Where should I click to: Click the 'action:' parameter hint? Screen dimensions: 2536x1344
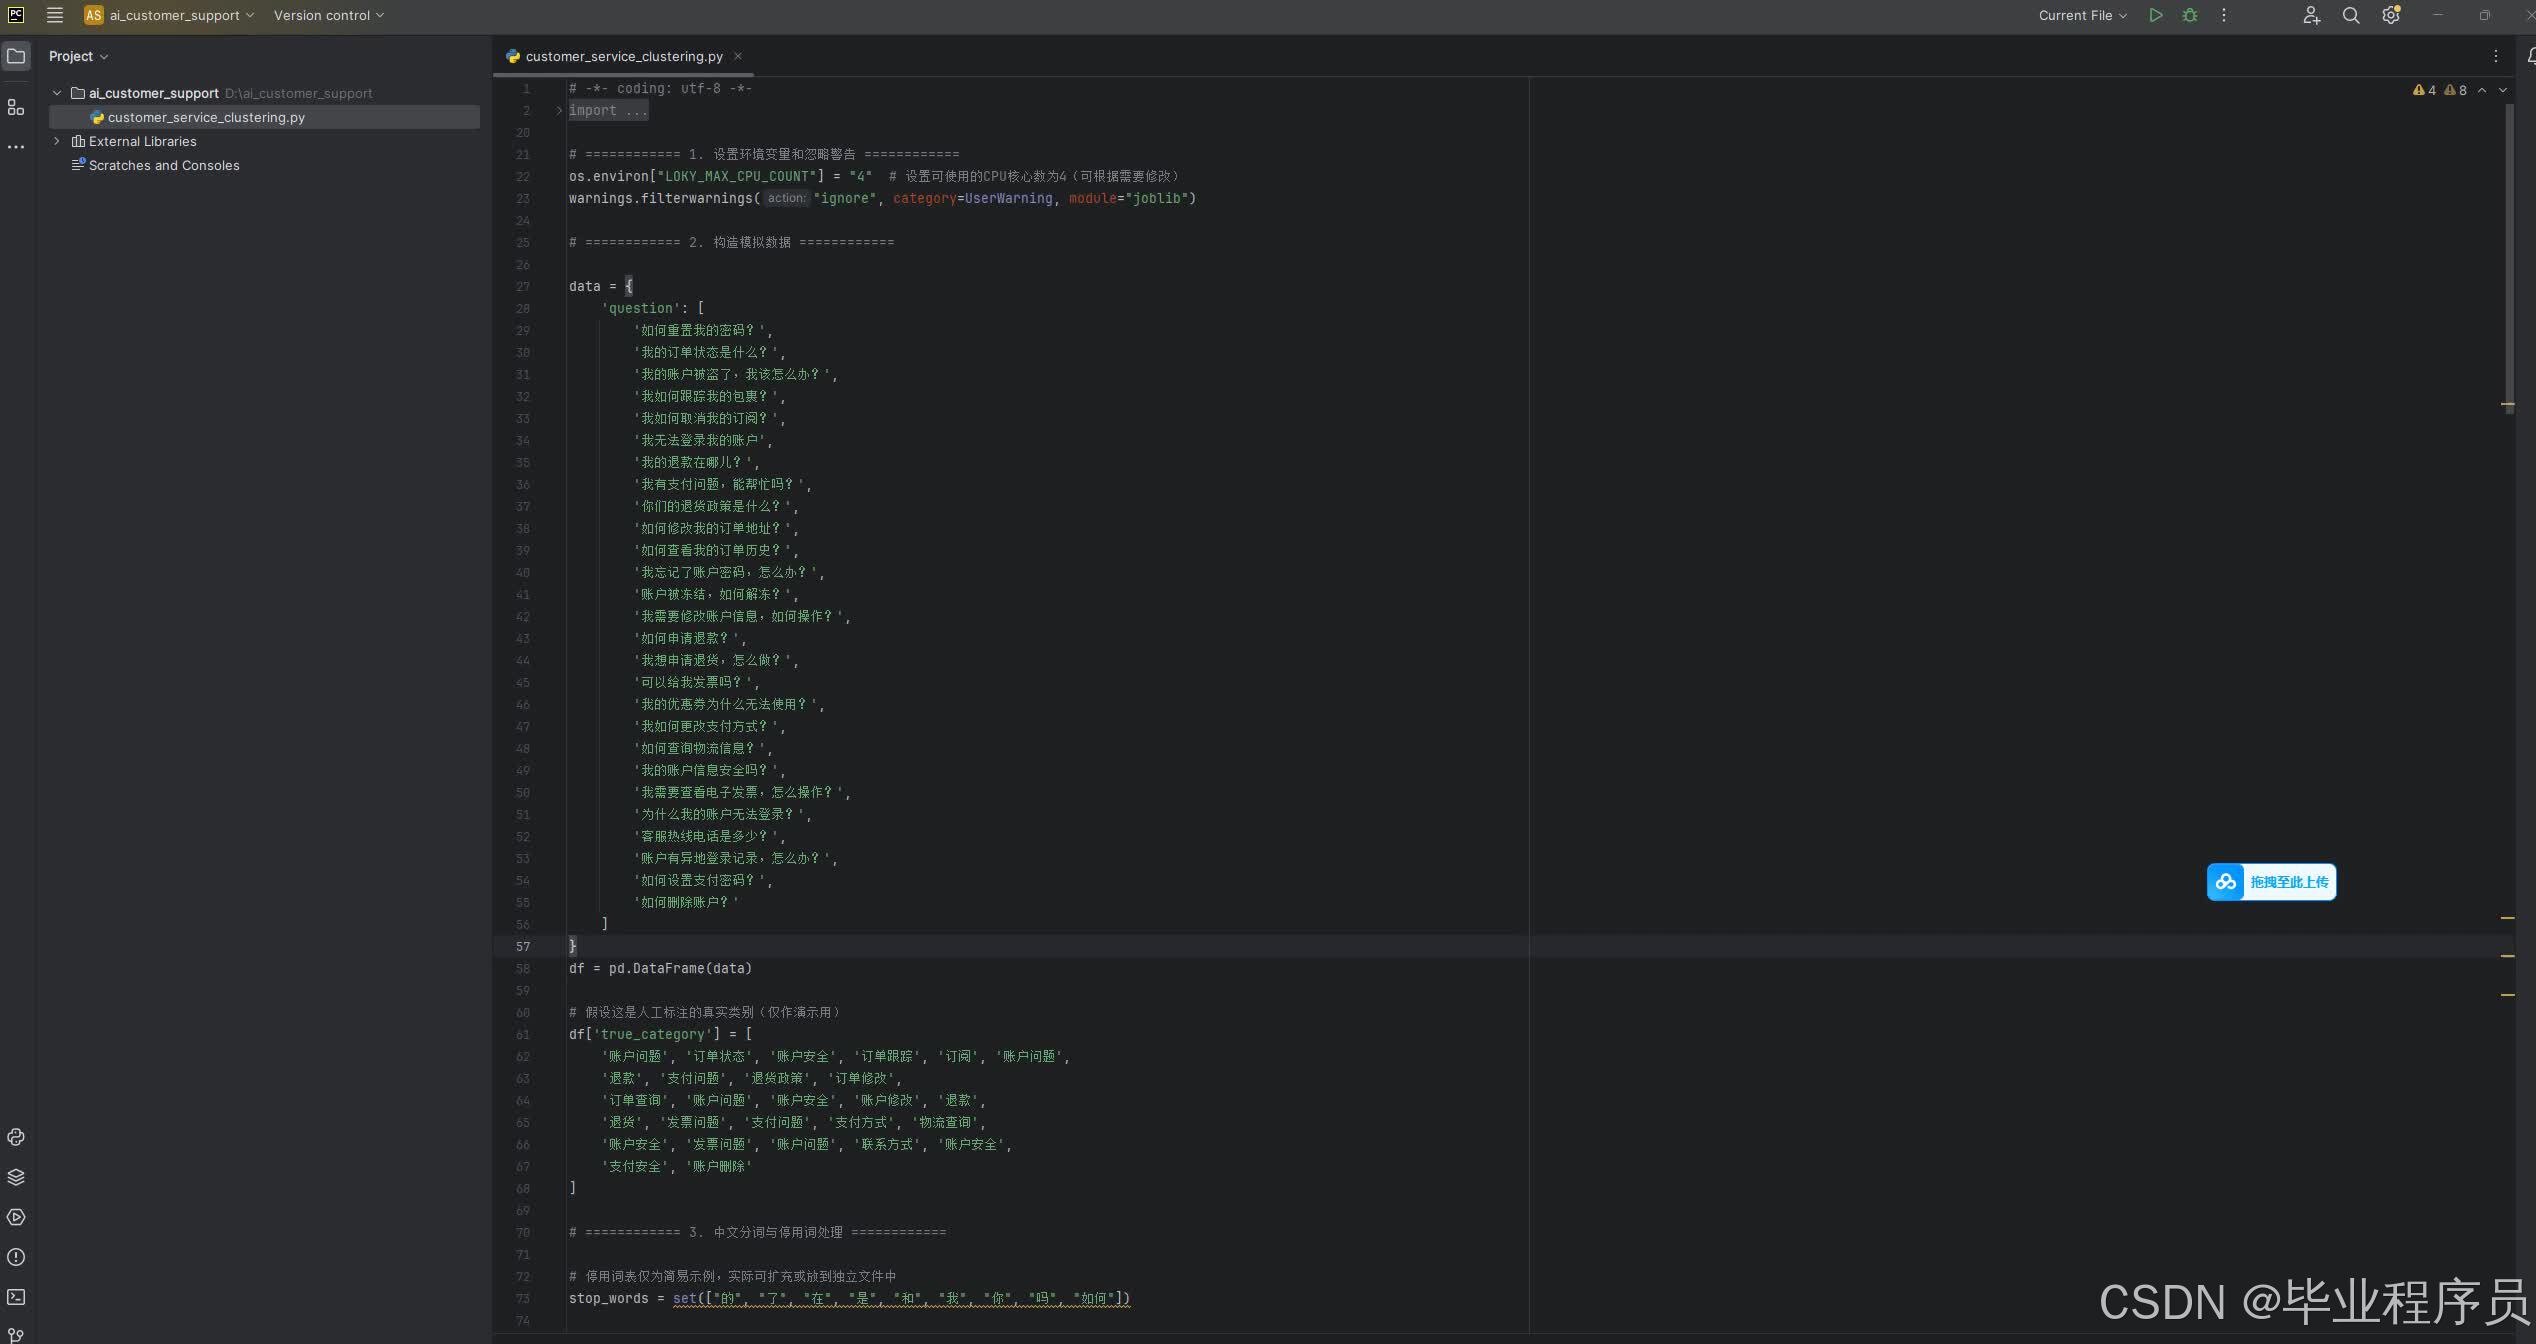(786, 198)
